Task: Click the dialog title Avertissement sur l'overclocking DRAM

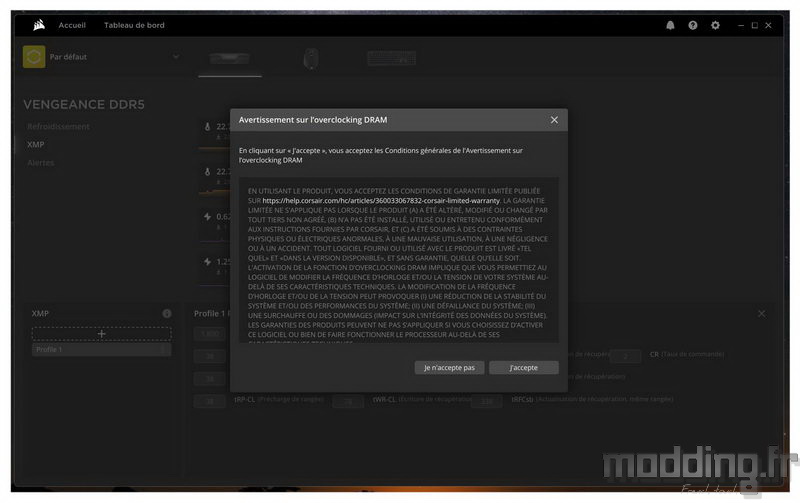Action: tap(313, 120)
